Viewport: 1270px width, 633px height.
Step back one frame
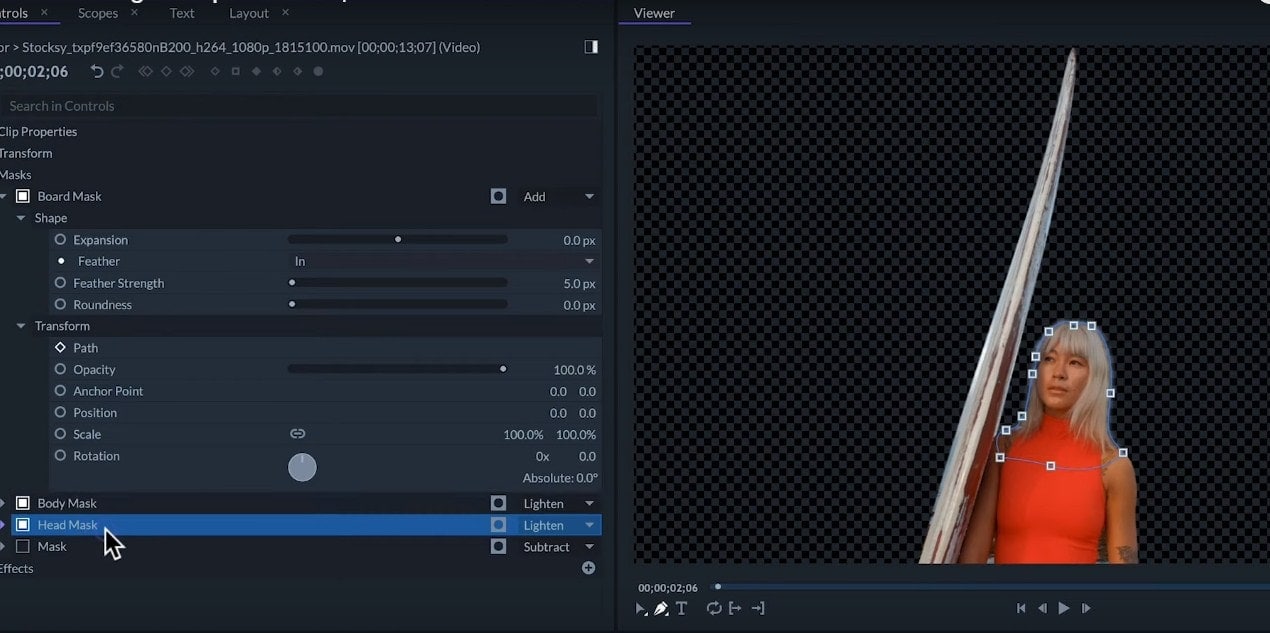coord(1042,608)
